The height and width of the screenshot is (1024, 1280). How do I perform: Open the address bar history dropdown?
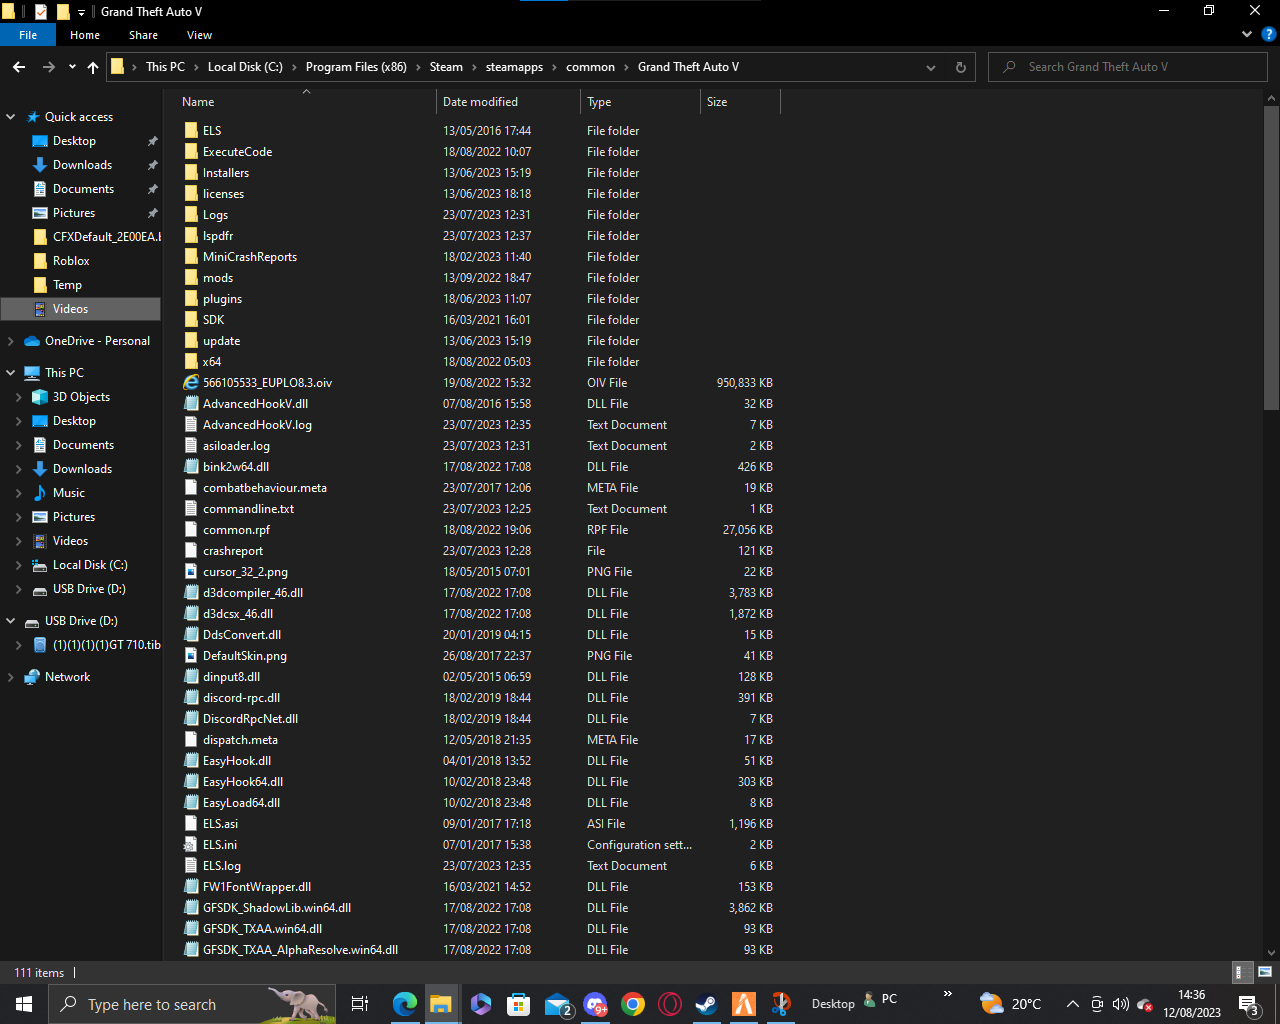click(931, 67)
